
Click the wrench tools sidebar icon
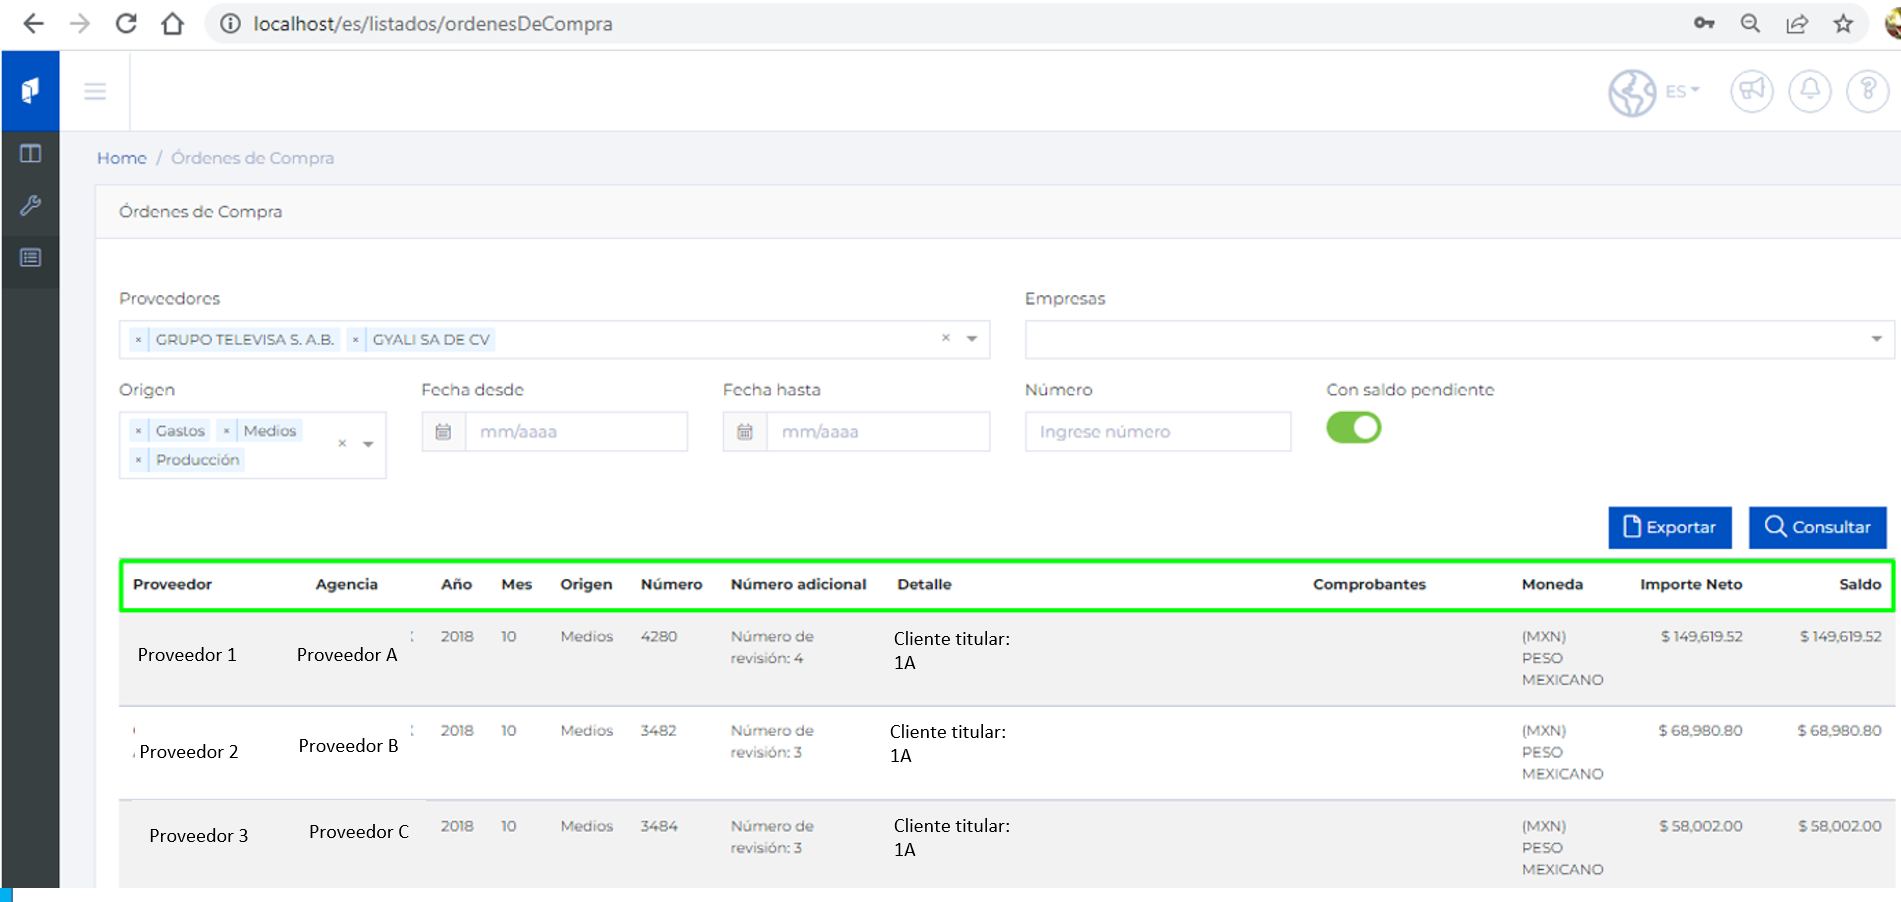(x=30, y=206)
